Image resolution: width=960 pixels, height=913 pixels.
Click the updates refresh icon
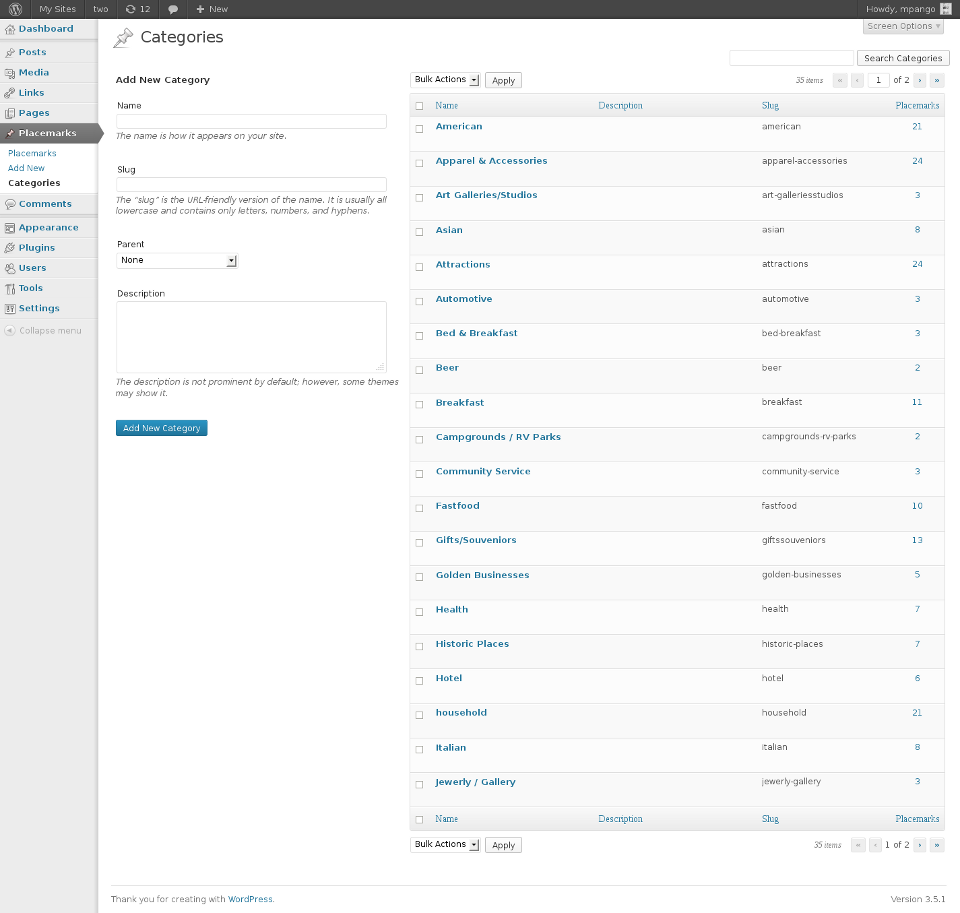pyautogui.click(x=130, y=9)
